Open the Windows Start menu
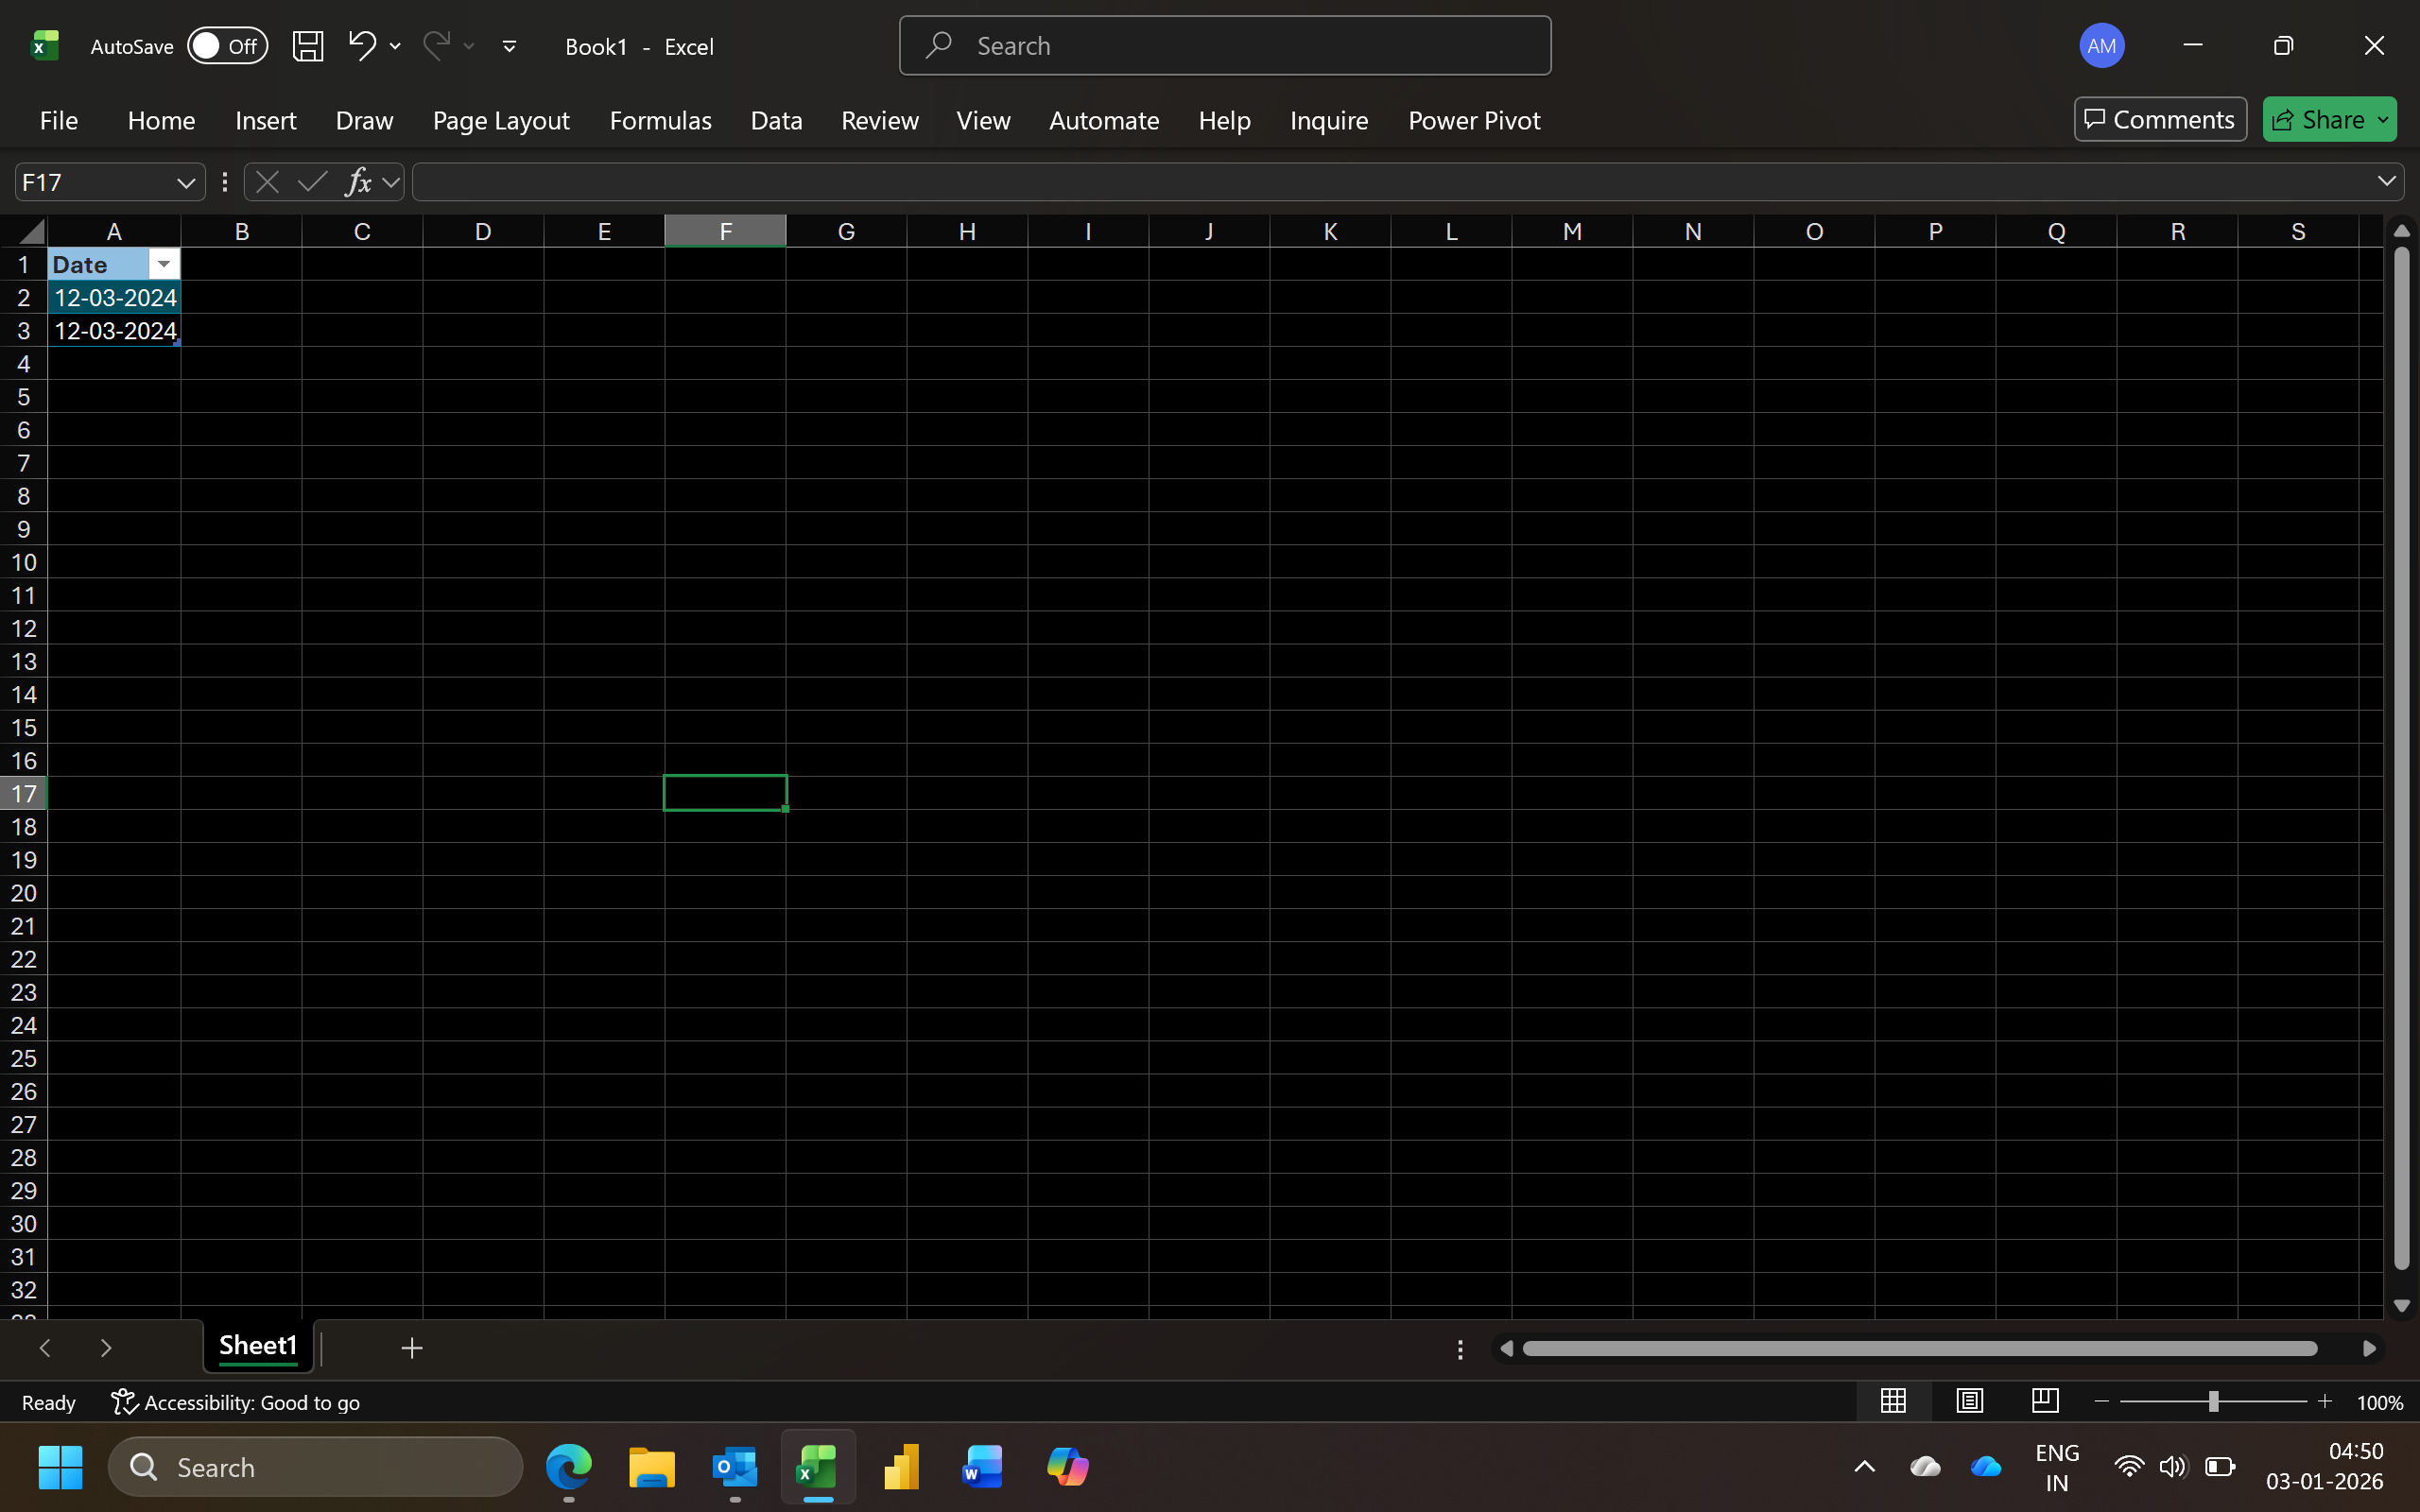Screen dimensions: 2420x1512 60,1467
